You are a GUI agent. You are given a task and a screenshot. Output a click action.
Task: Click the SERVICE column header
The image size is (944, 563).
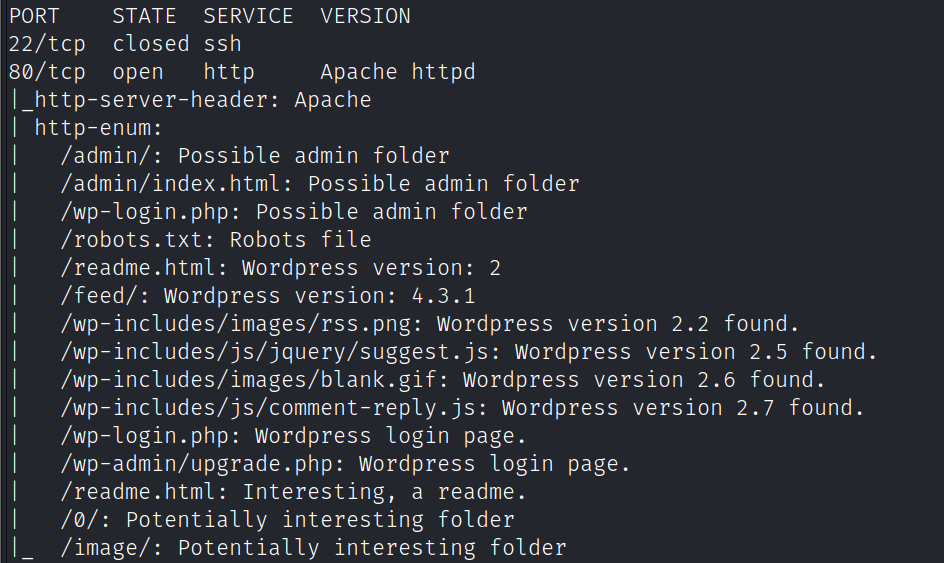[248, 16]
